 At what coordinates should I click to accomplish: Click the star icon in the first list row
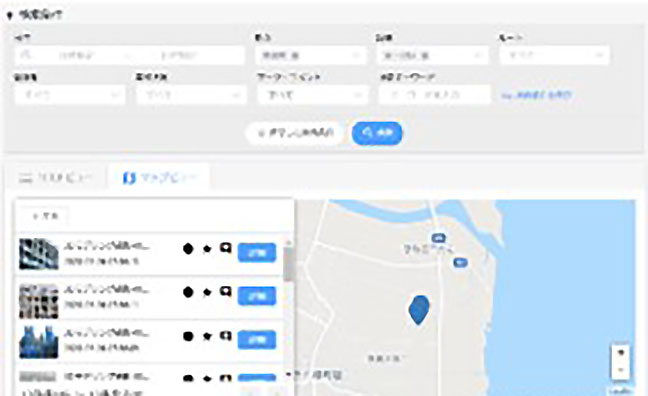[x=207, y=248]
